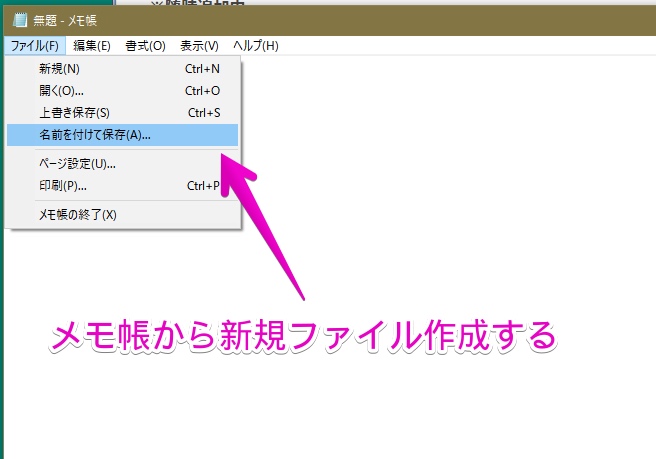This screenshot has width=656, height=459.
Task: Choose メモ帳の終了(X) to exit Notepad
Action: 123,215
